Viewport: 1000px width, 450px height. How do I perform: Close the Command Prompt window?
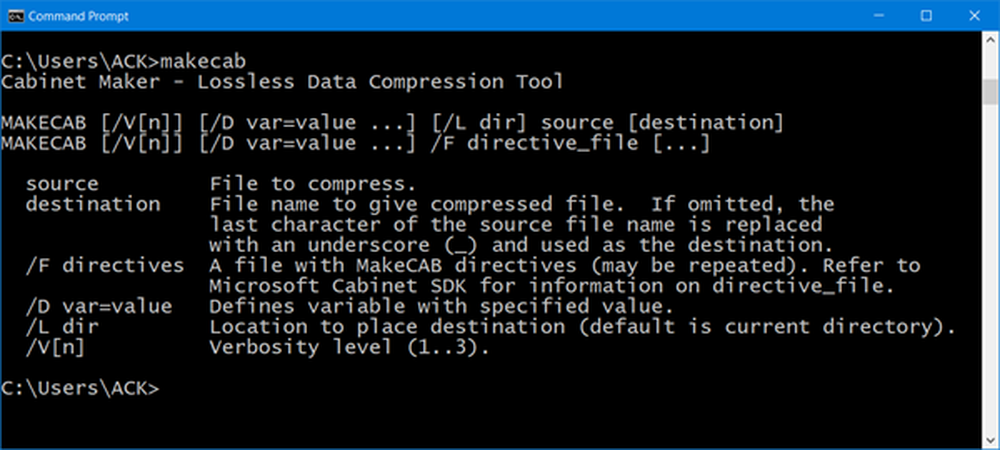click(973, 15)
